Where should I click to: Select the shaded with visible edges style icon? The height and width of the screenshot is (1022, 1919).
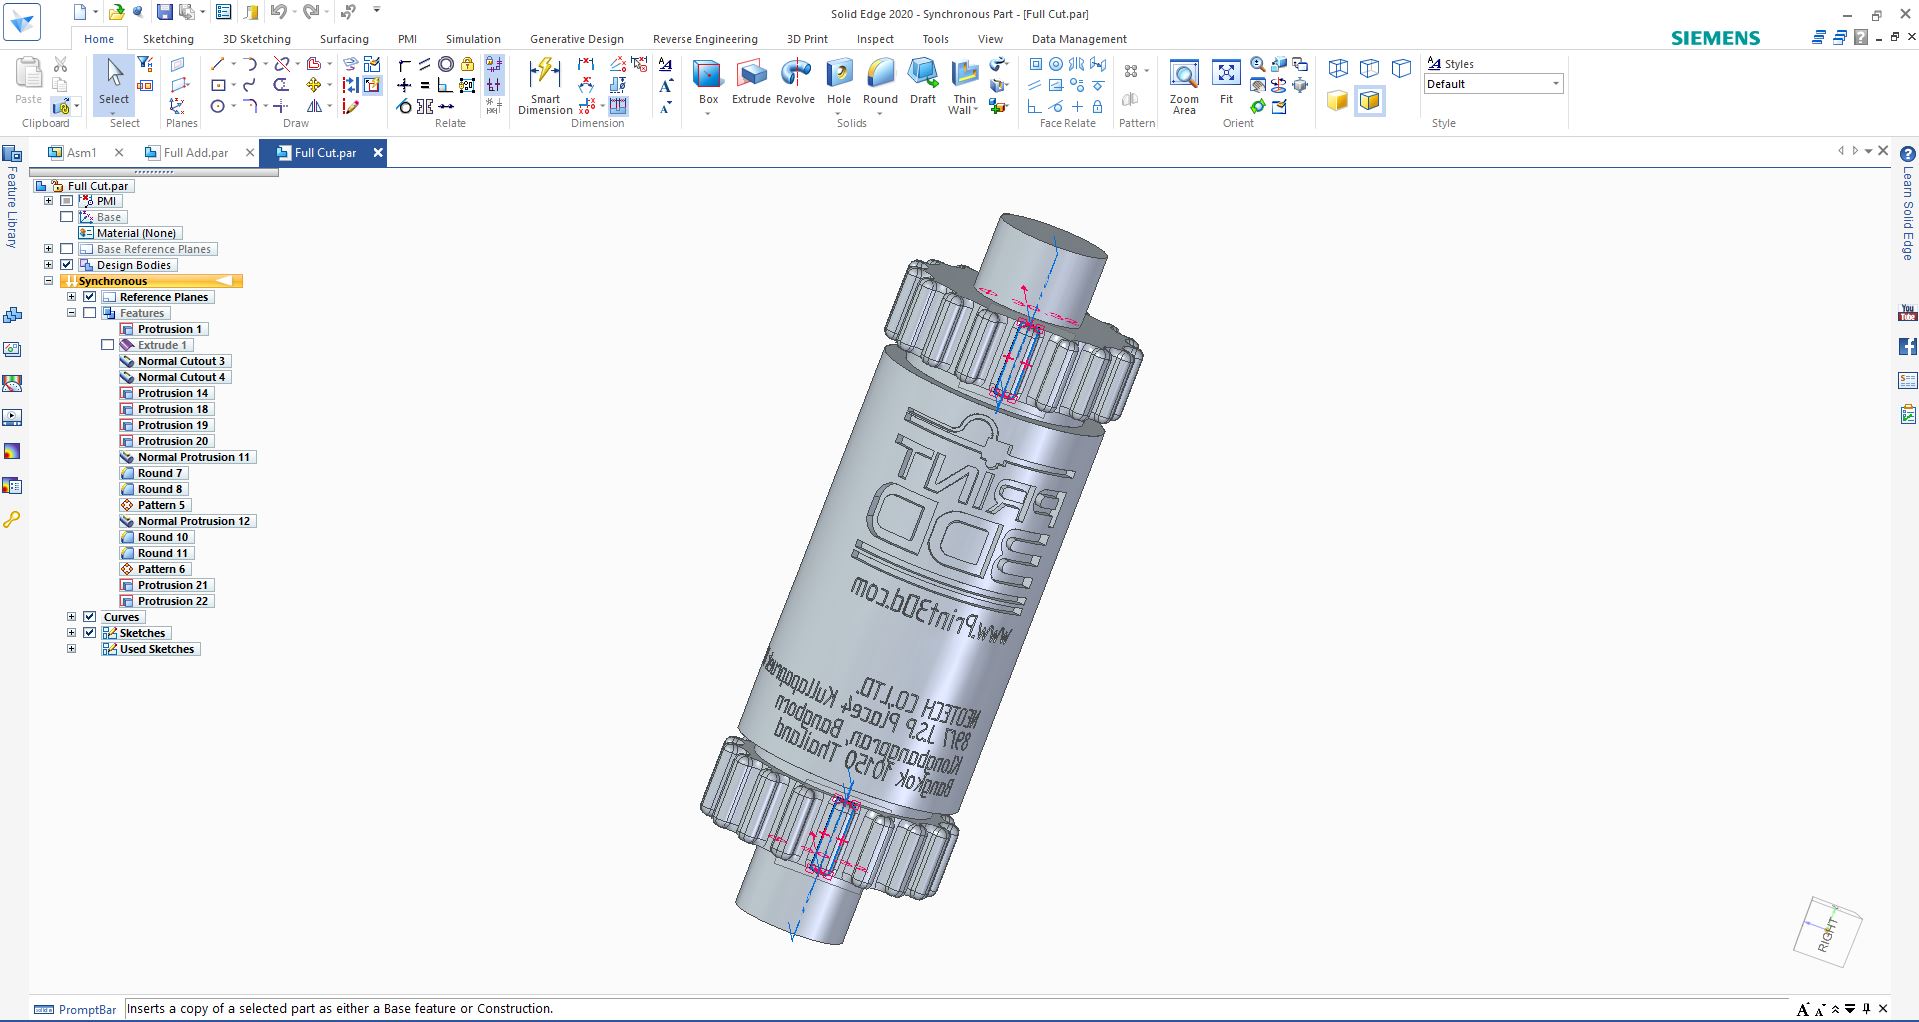(1369, 101)
